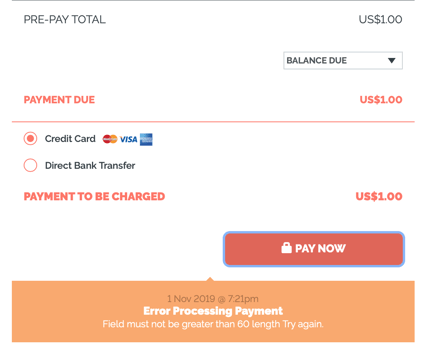Click the PAYMENT TO BE CHARGED label

[94, 196]
